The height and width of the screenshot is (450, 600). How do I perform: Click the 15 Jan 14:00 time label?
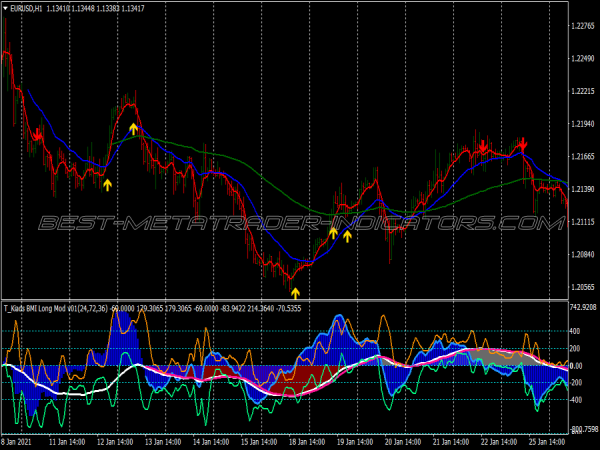[259, 442]
